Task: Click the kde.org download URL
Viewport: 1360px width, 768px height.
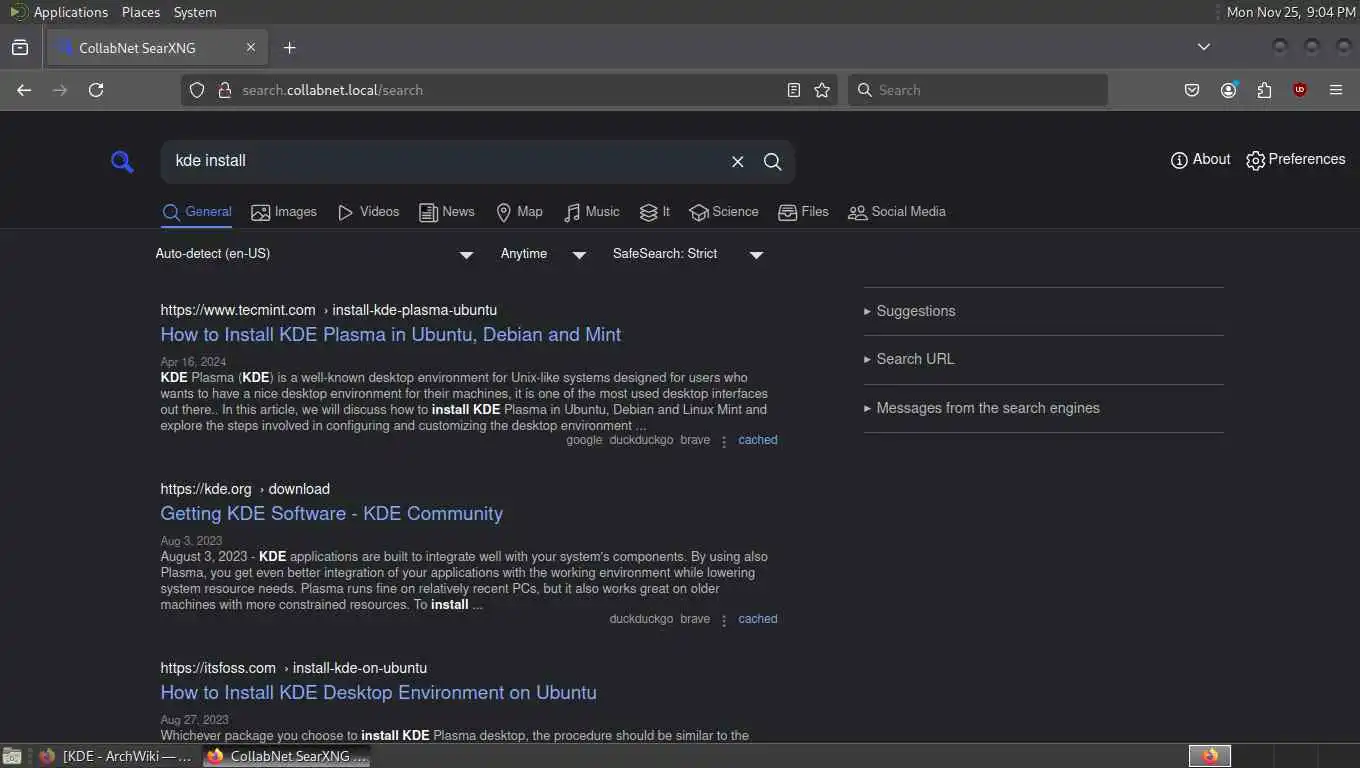Action: (245, 489)
